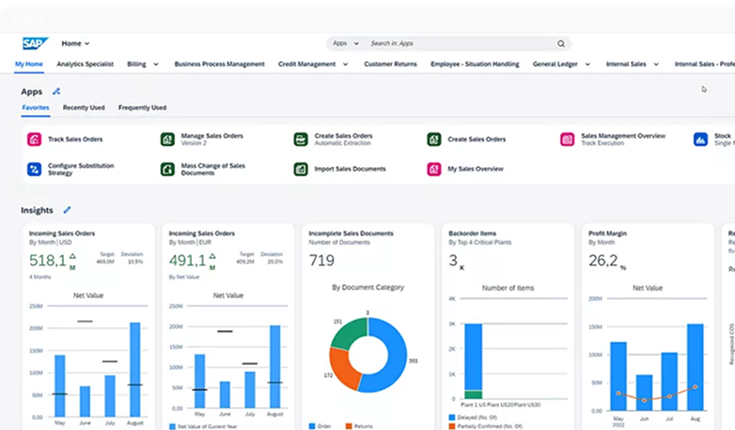Switch to the Frequently Used tab
The image size is (735, 430).
142,107
